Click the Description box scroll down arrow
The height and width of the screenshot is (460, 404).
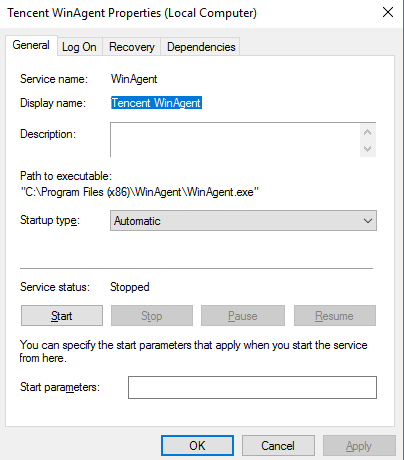pyautogui.click(x=368, y=148)
